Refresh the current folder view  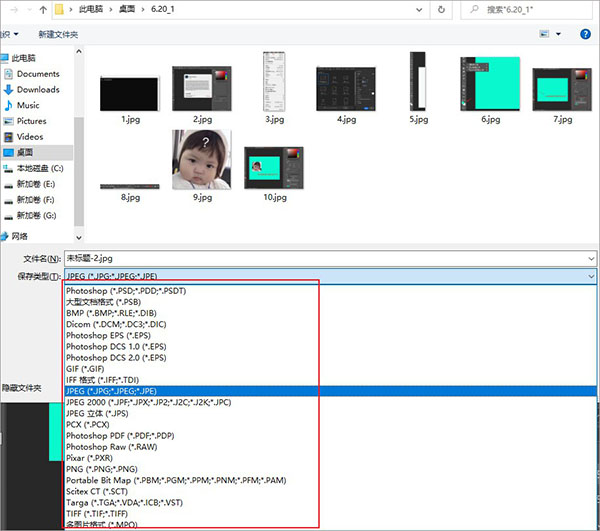tap(441, 10)
